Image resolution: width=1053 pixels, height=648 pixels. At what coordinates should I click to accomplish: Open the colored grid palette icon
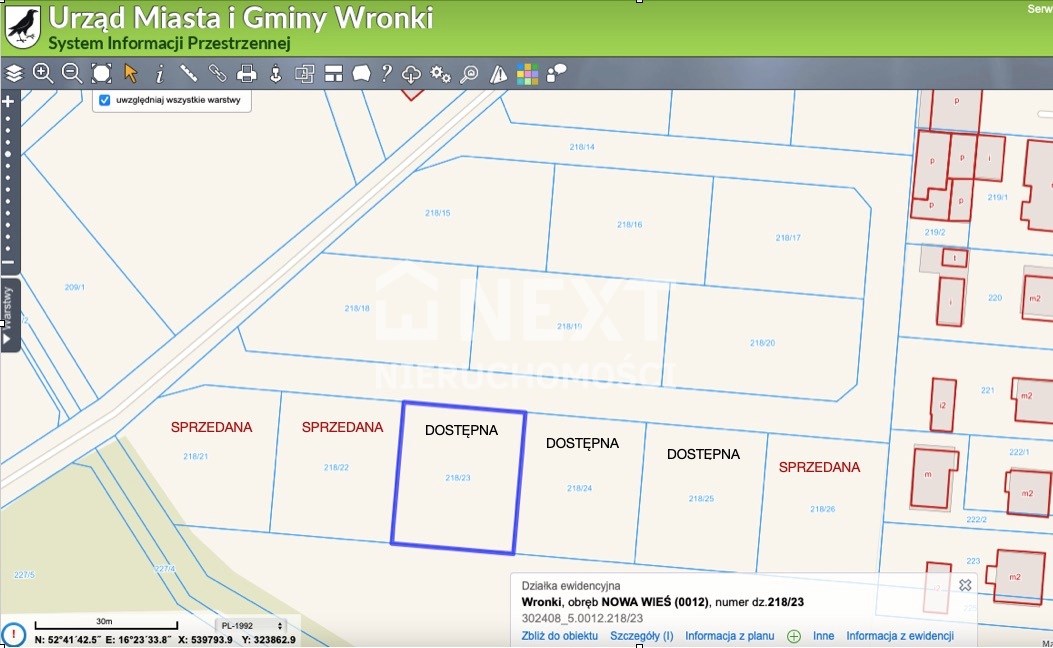tap(527, 73)
